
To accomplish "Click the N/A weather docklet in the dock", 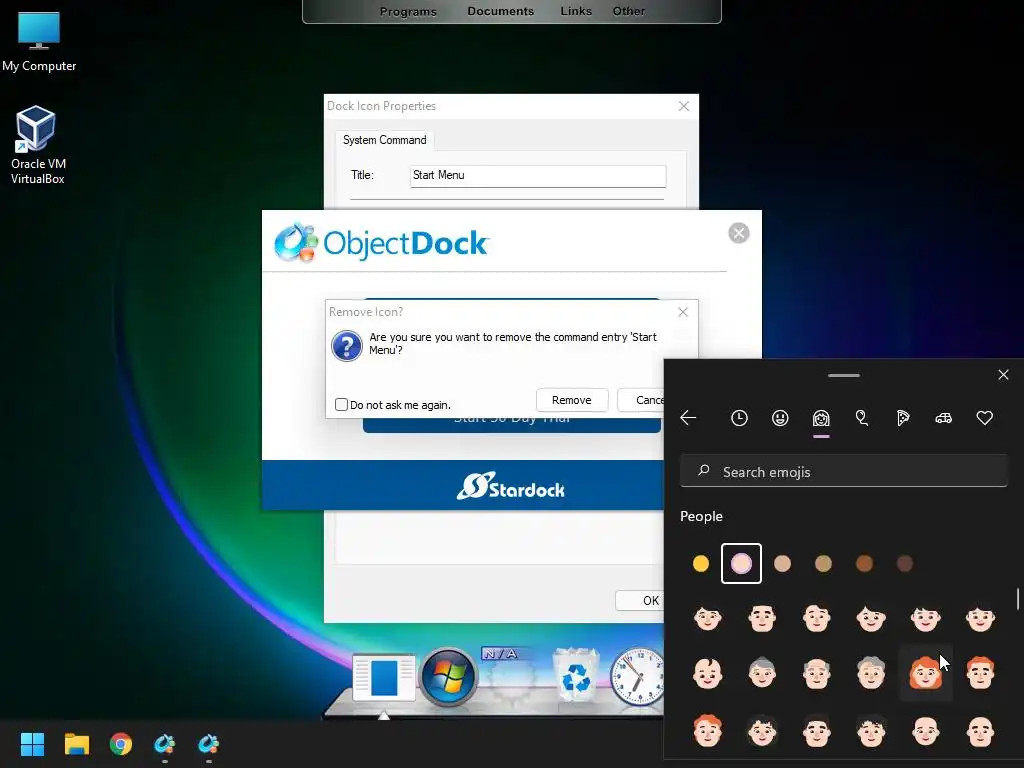I will pyautogui.click(x=510, y=673).
